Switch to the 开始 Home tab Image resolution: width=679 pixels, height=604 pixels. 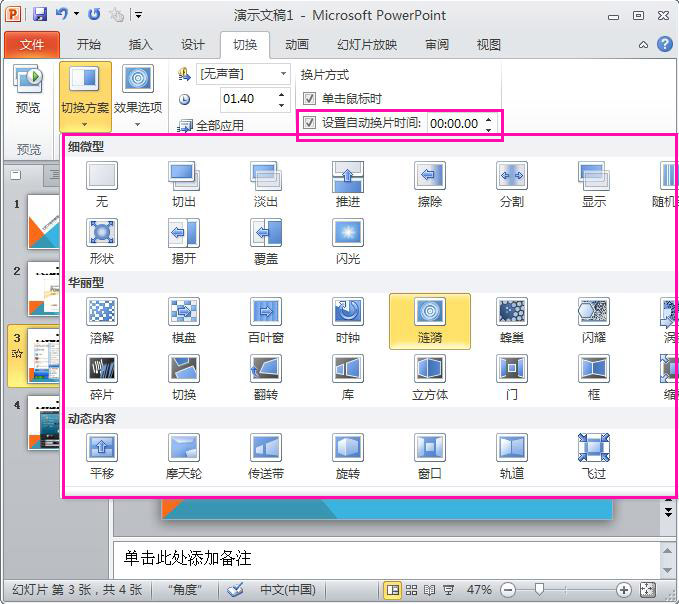pyautogui.click(x=89, y=45)
